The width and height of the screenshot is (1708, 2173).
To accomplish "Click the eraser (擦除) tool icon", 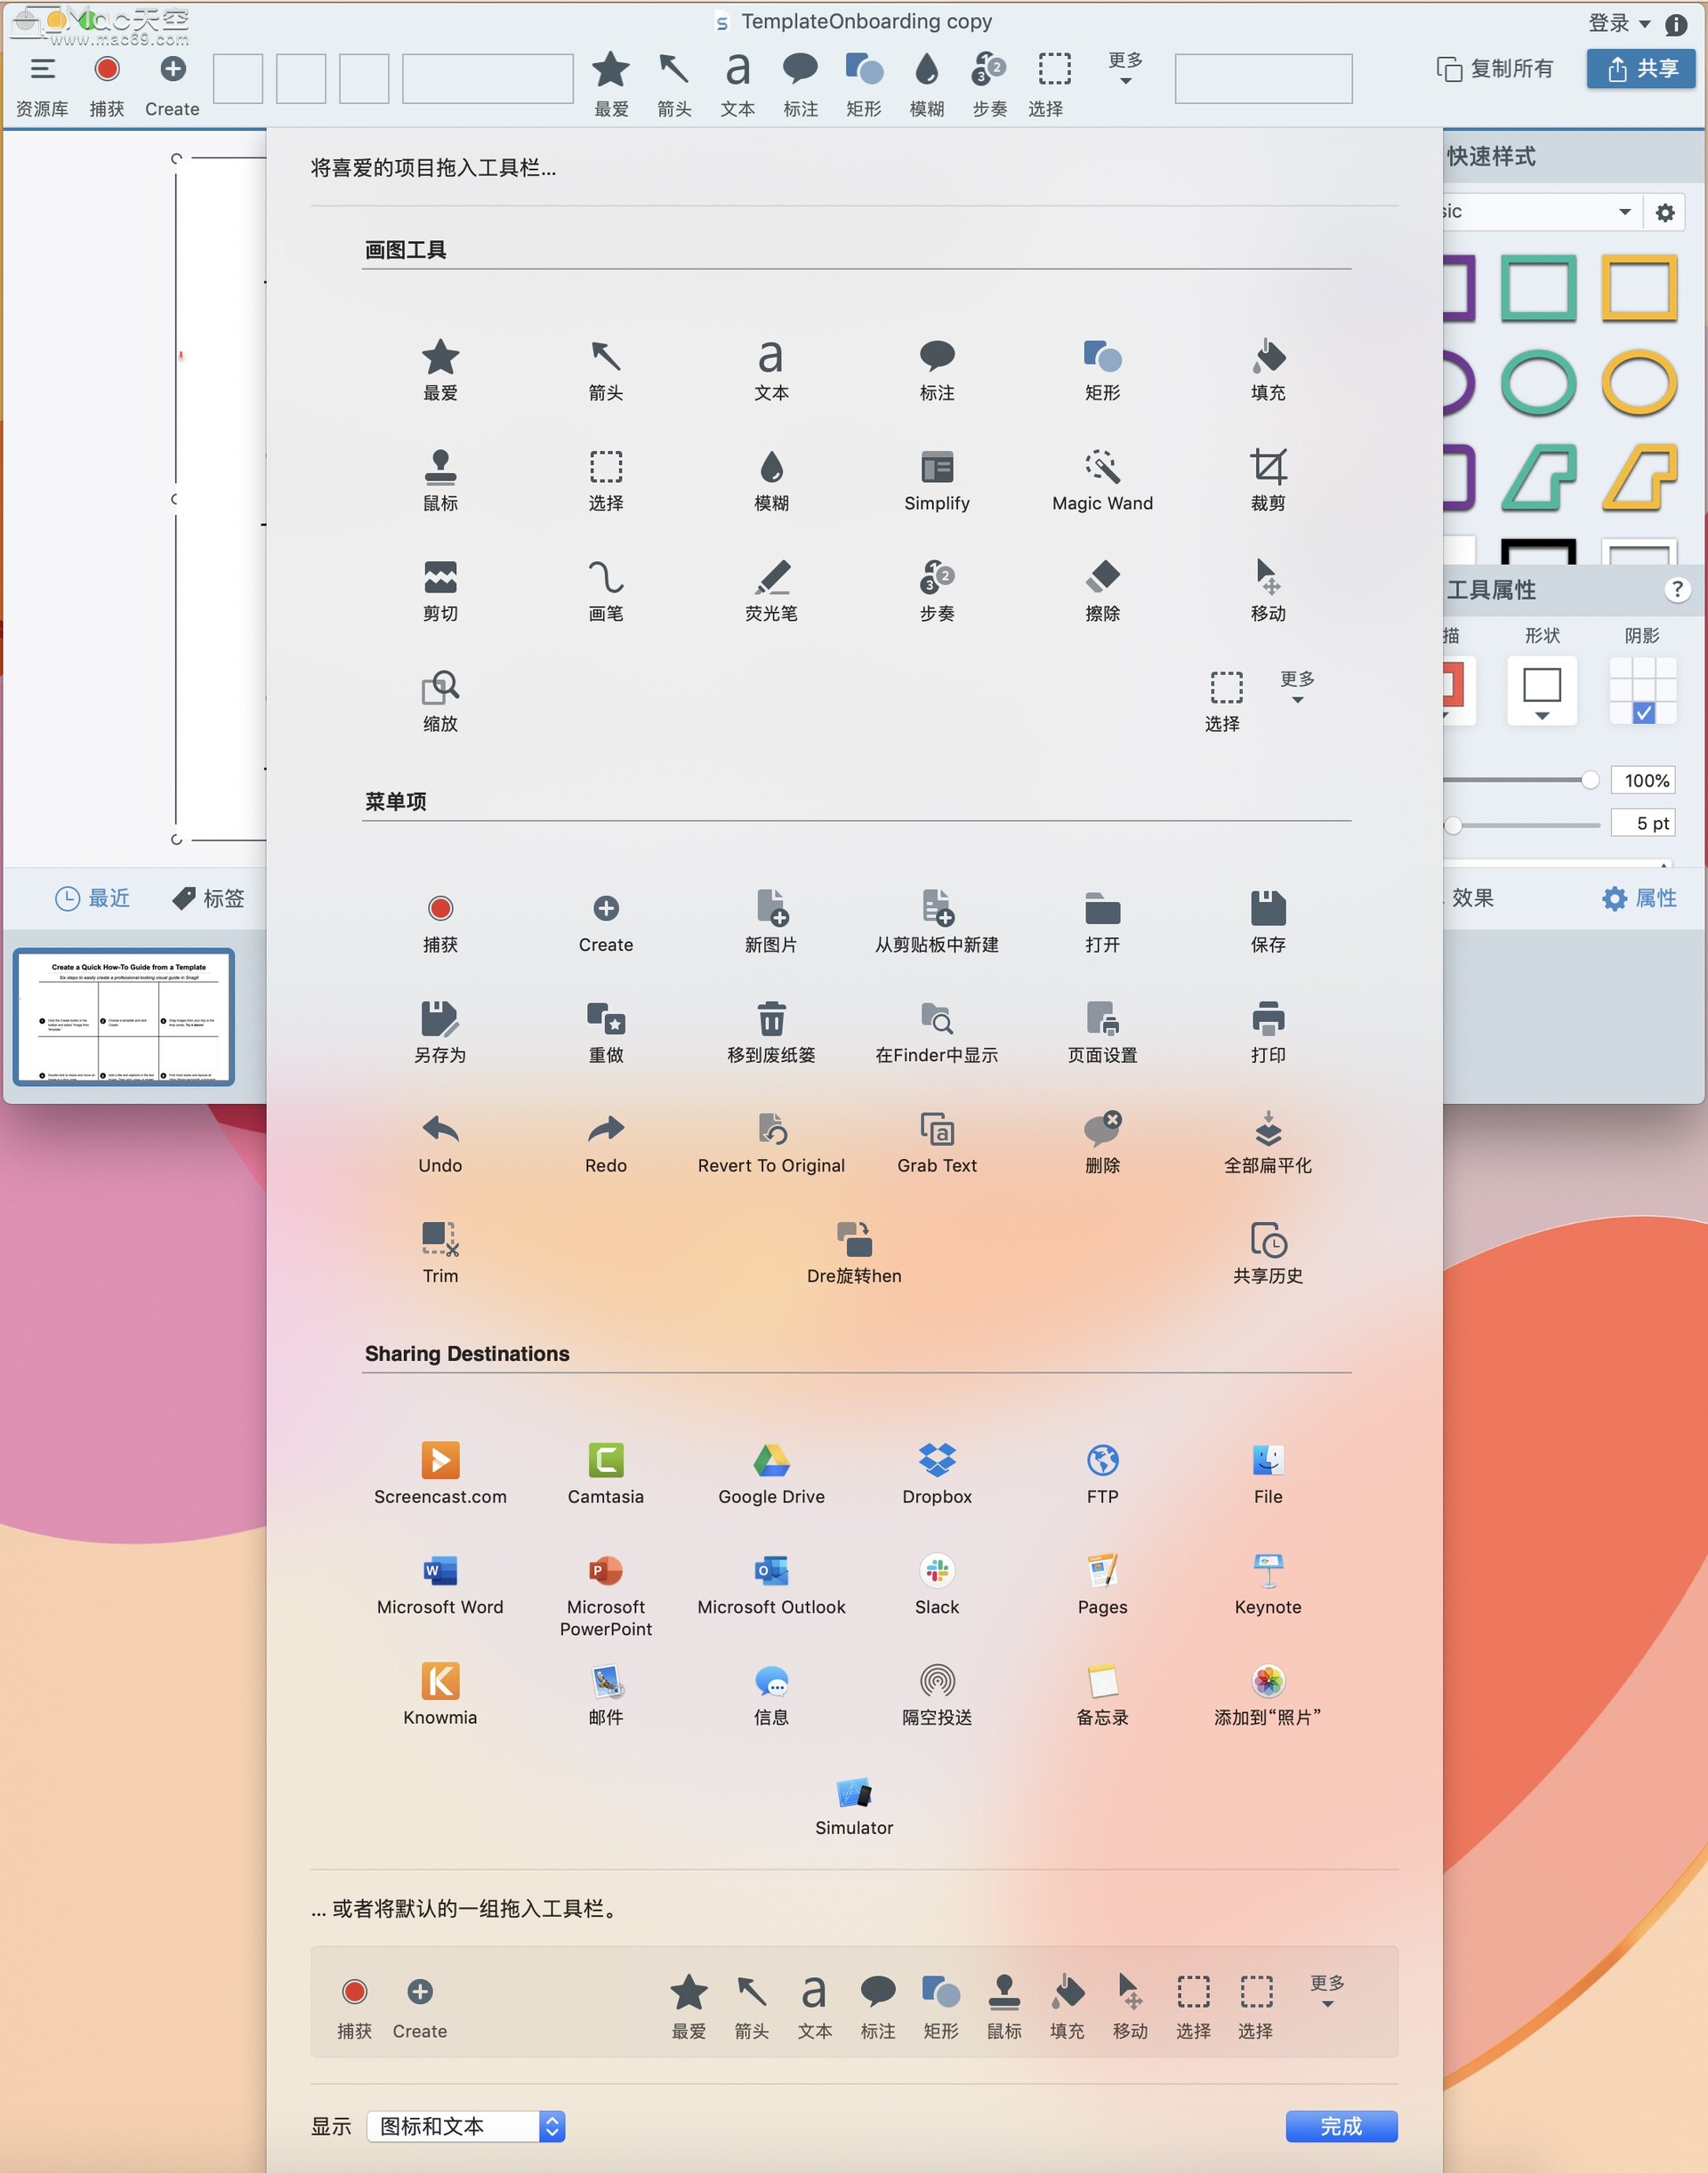I will point(1102,577).
